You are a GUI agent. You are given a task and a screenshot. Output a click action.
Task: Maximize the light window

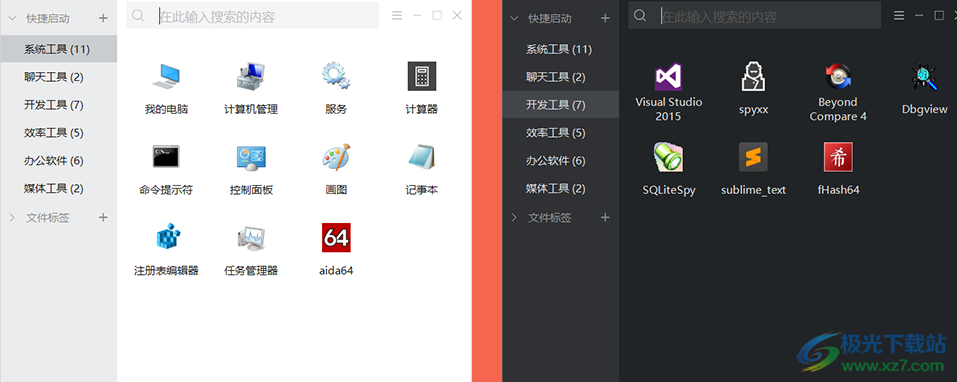[x=437, y=16]
